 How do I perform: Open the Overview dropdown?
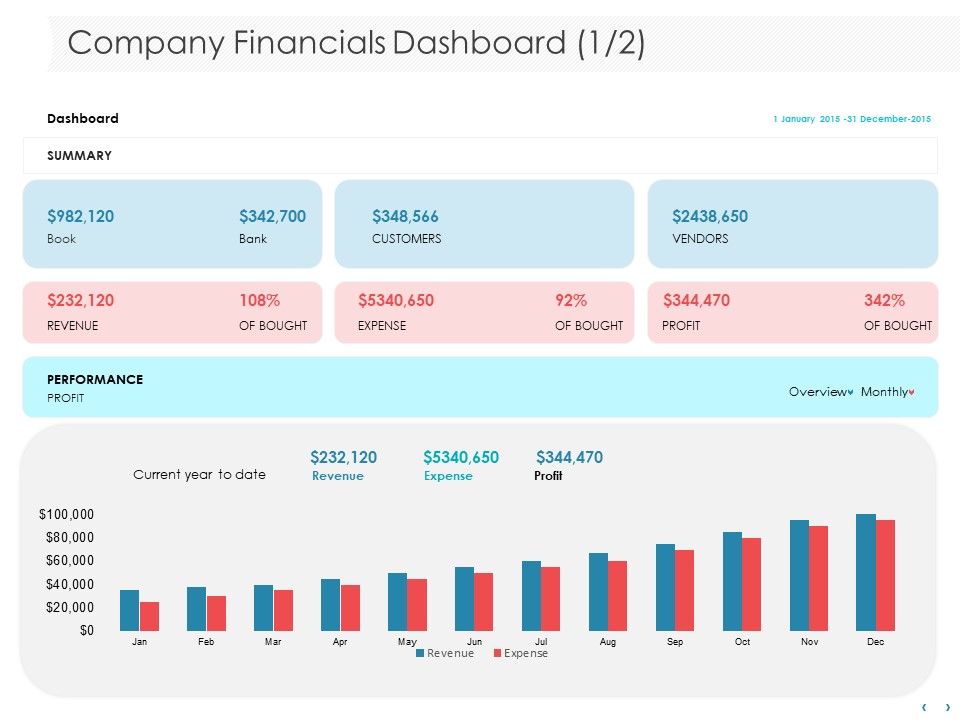[x=820, y=392]
